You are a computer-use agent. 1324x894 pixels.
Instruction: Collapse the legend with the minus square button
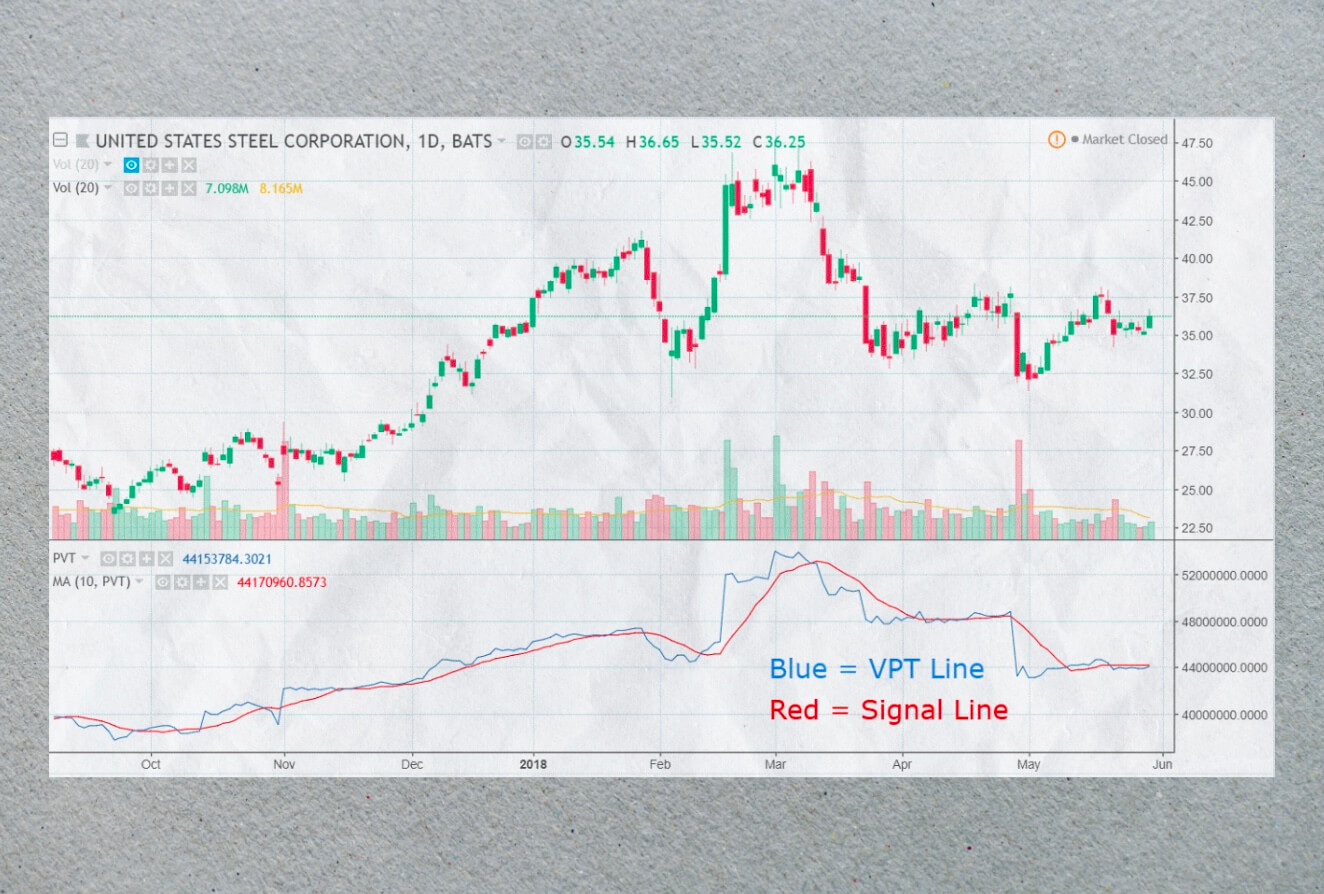(x=60, y=141)
